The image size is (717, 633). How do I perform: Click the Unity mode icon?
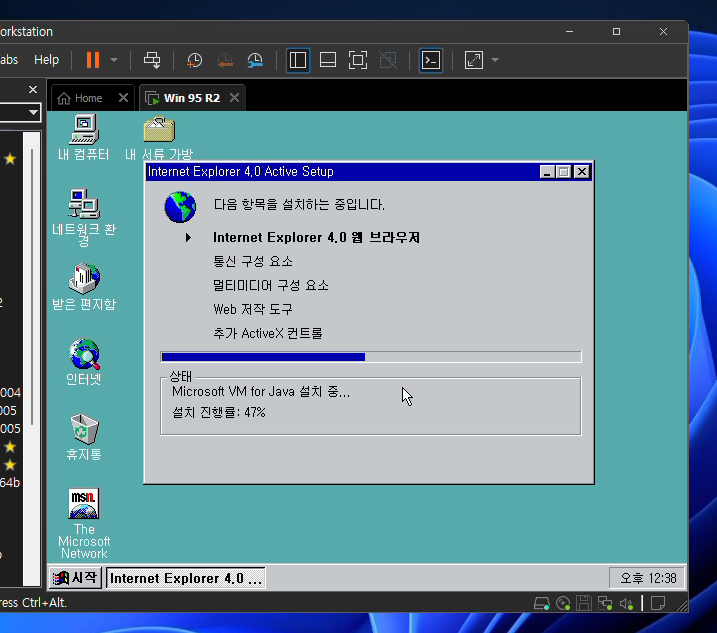click(388, 60)
